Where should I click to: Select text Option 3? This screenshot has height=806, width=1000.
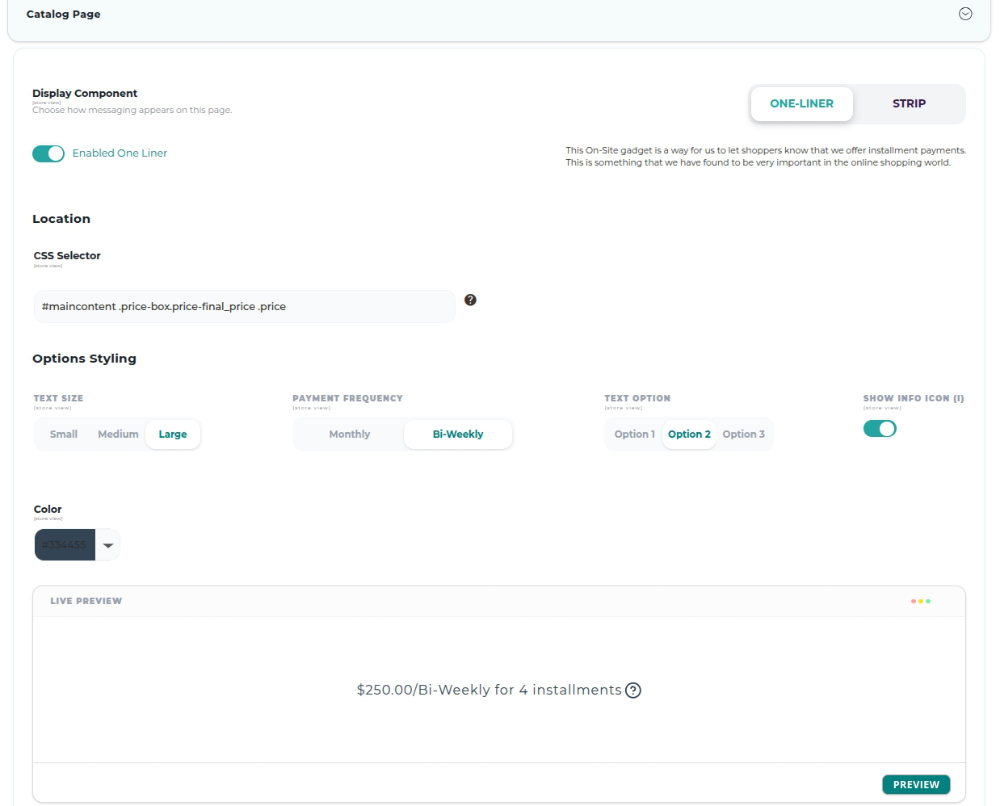[744, 434]
